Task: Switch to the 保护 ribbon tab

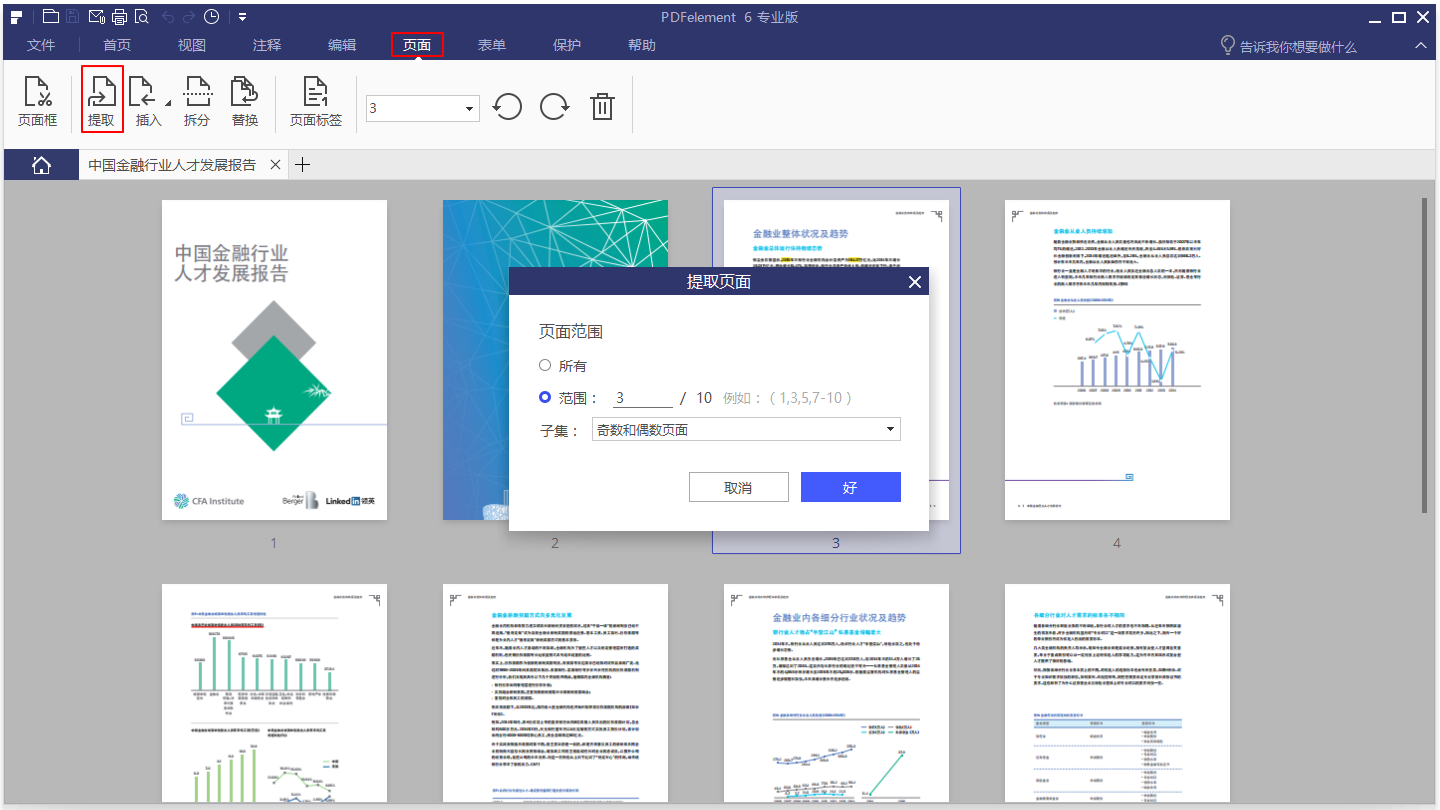Action: coord(567,45)
